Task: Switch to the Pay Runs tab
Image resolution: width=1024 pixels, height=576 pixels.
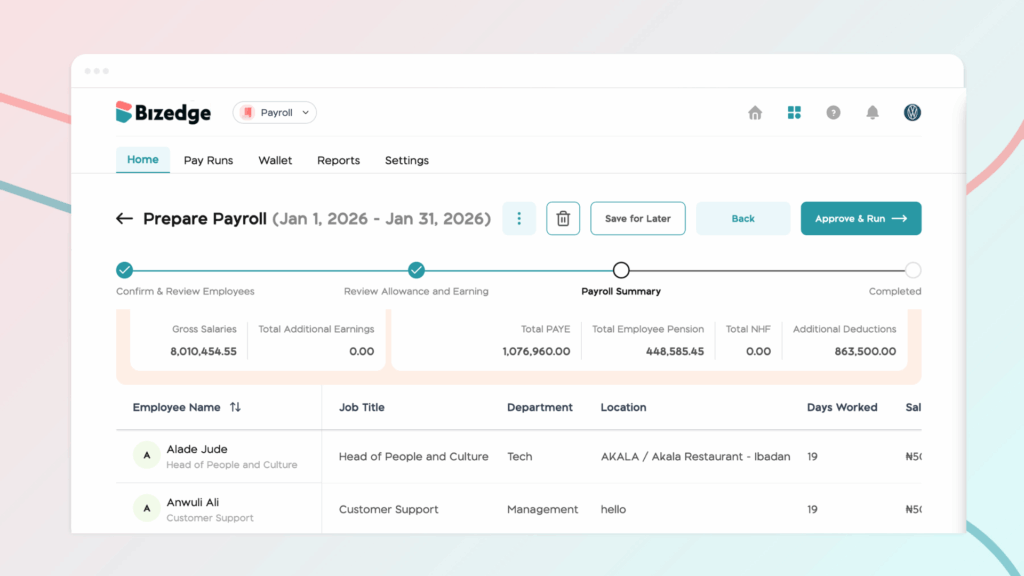Action: (x=208, y=160)
